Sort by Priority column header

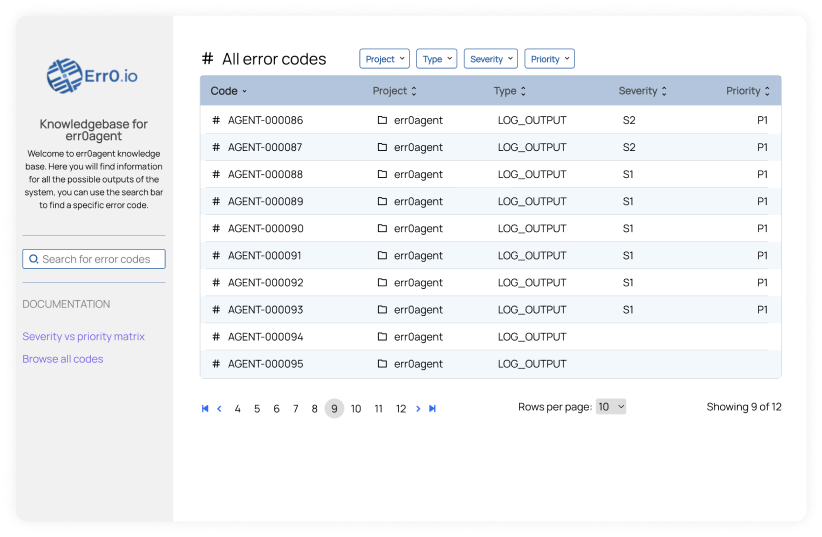pos(747,91)
